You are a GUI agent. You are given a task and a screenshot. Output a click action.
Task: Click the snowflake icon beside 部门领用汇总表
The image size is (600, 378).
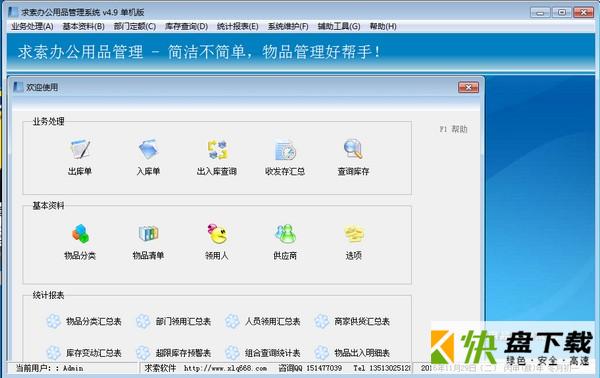[x=143, y=321]
